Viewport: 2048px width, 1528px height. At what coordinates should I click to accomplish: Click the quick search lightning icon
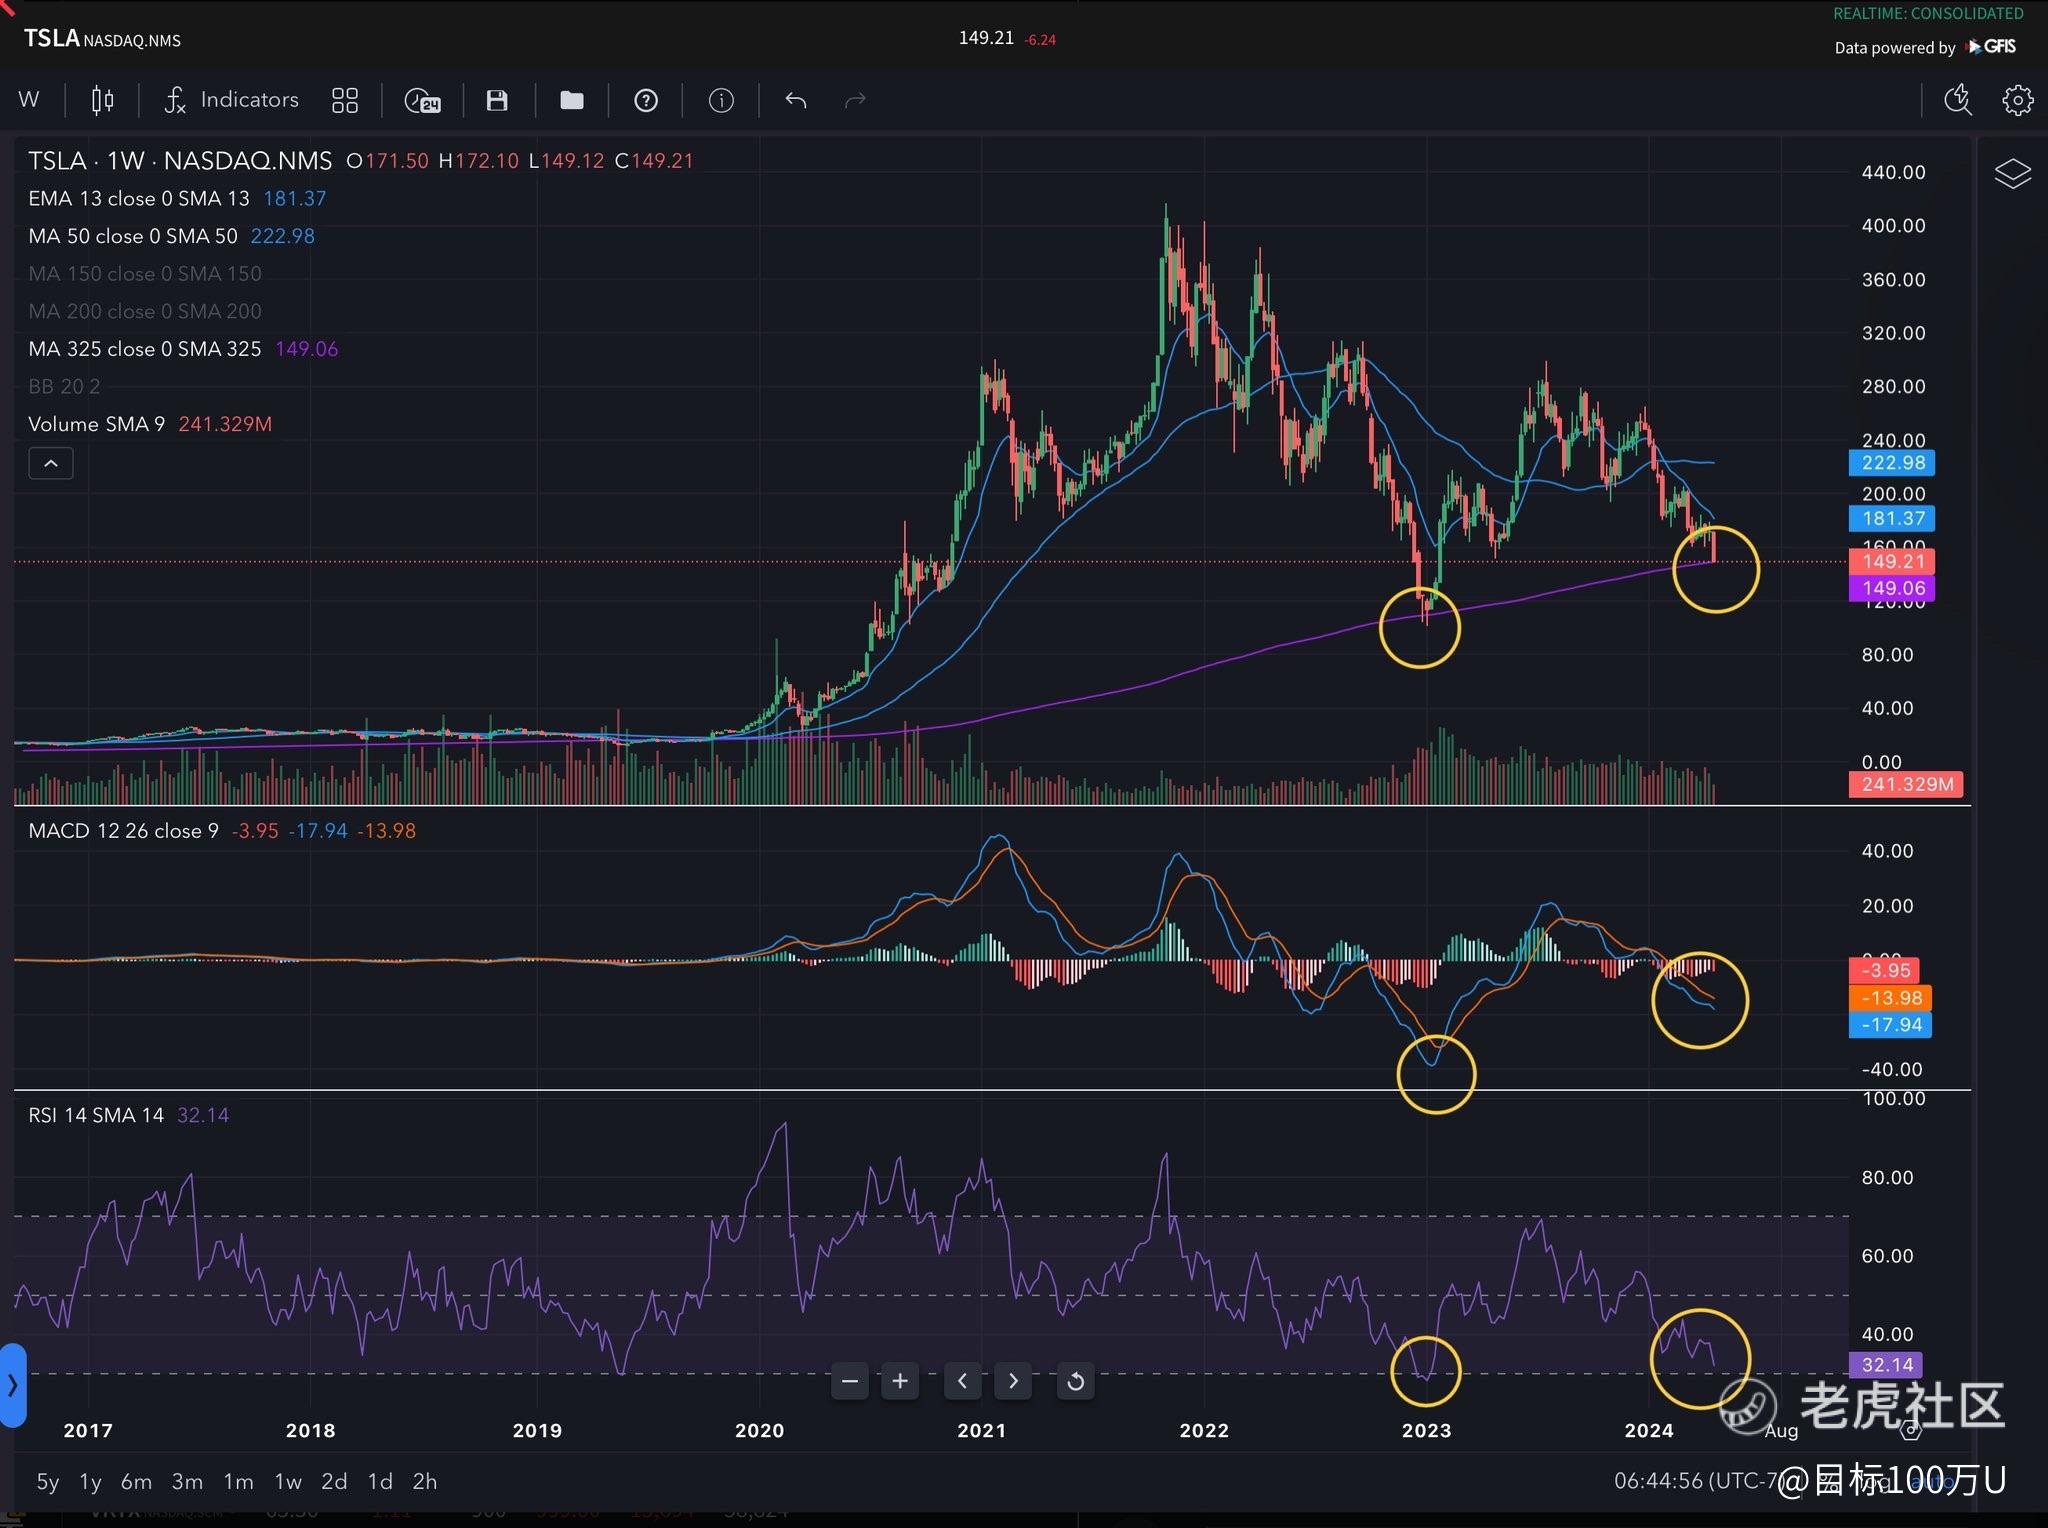coord(1957,100)
